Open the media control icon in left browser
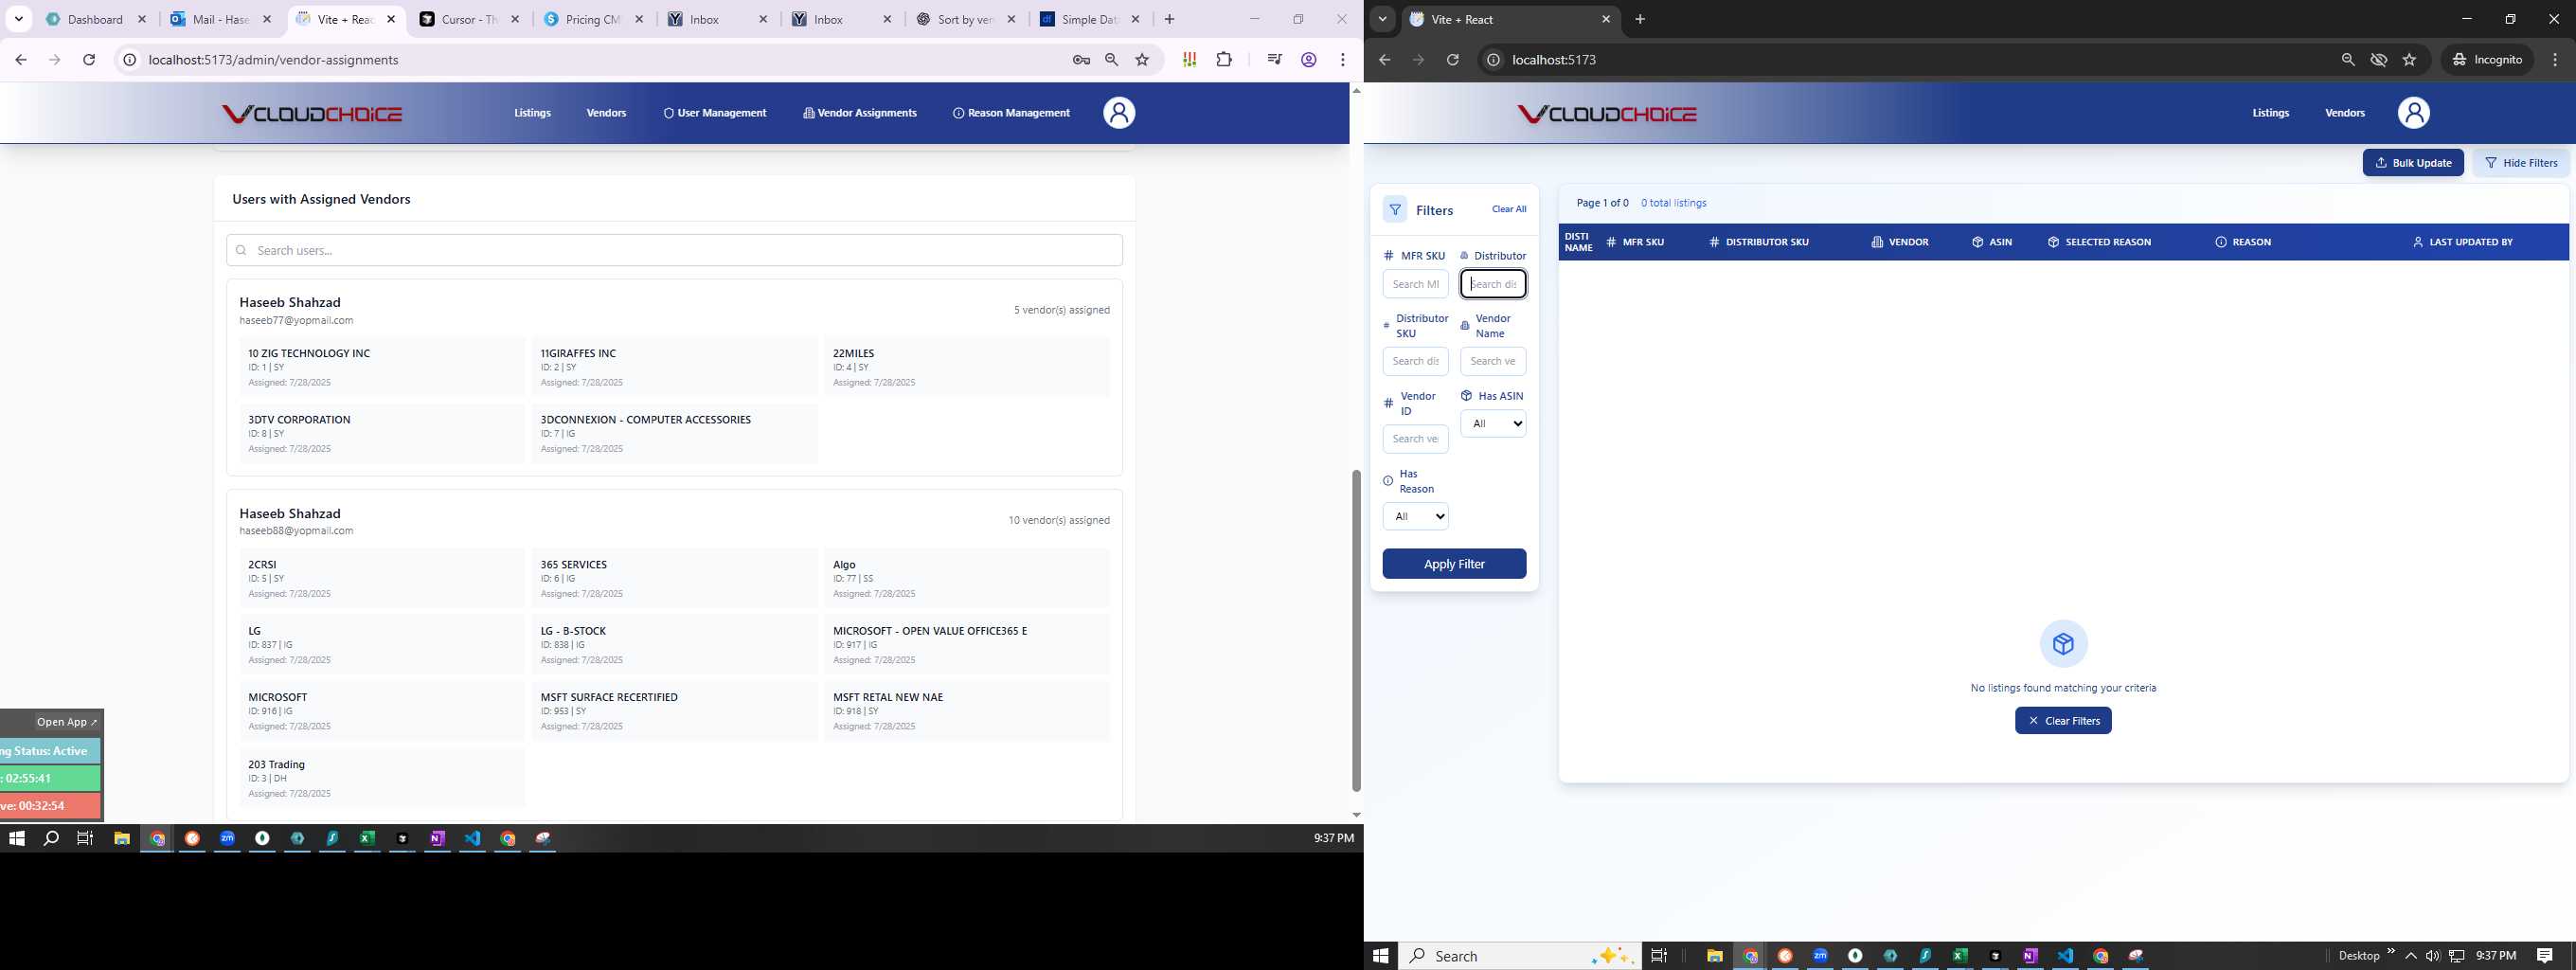 tap(1274, 60)
